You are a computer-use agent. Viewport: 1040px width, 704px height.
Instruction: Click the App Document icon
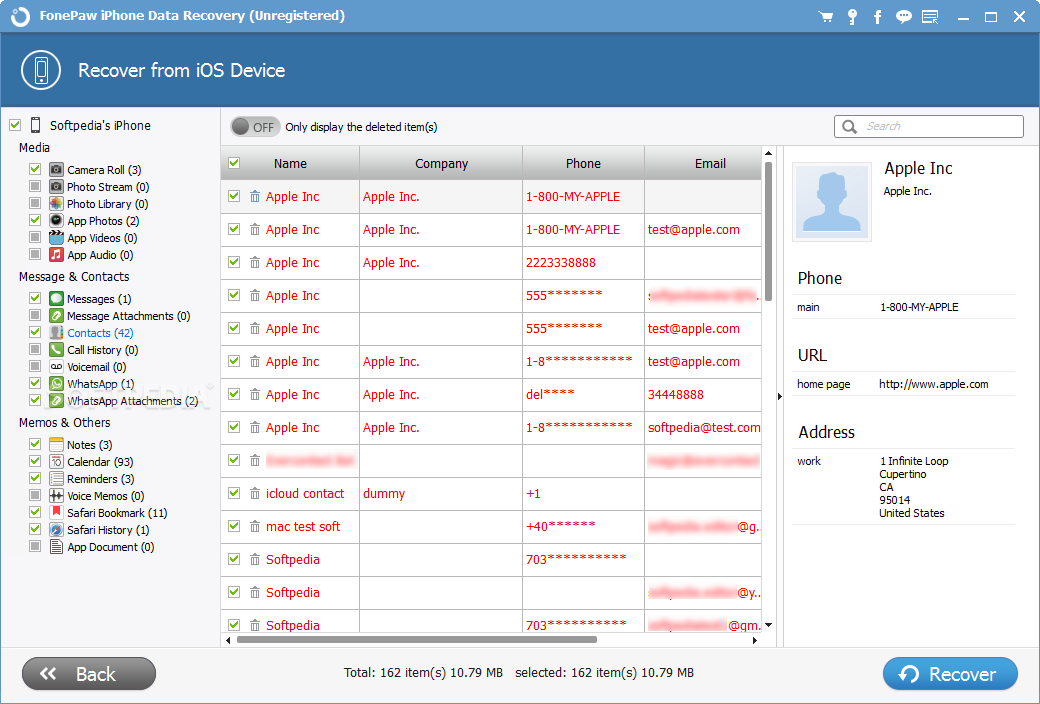point(56,547)
